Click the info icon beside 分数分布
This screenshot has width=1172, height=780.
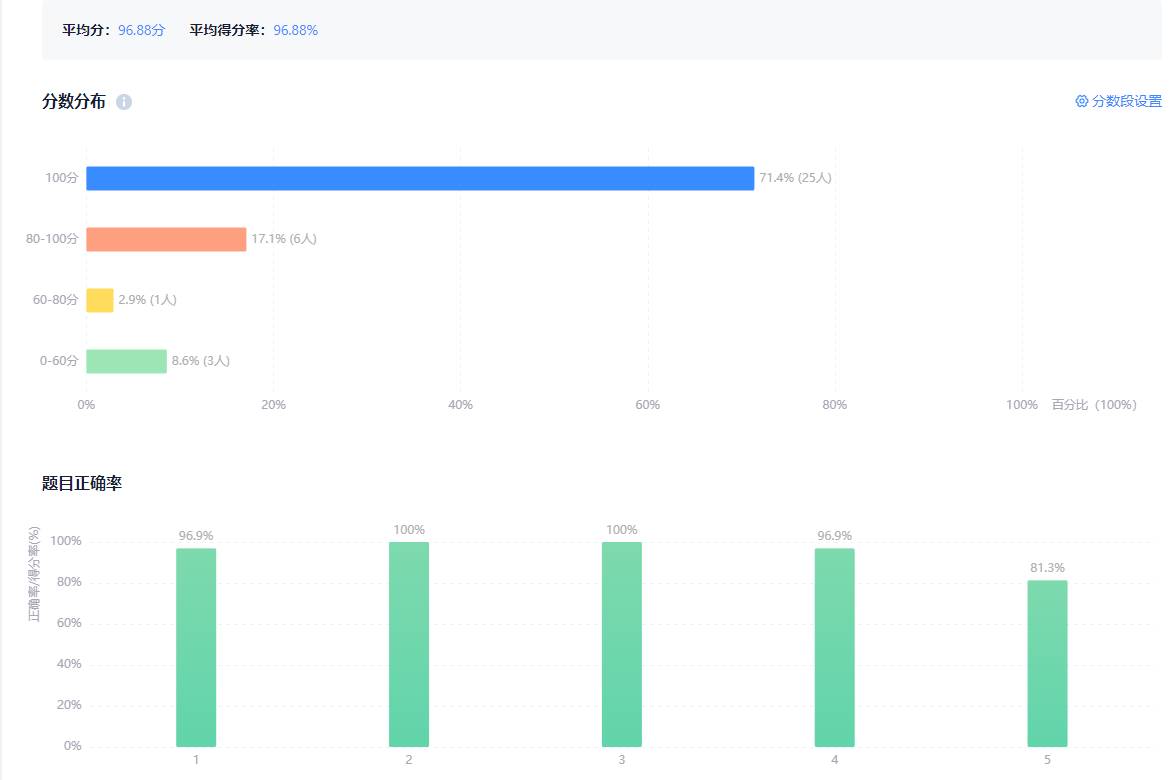pos(124,102)
